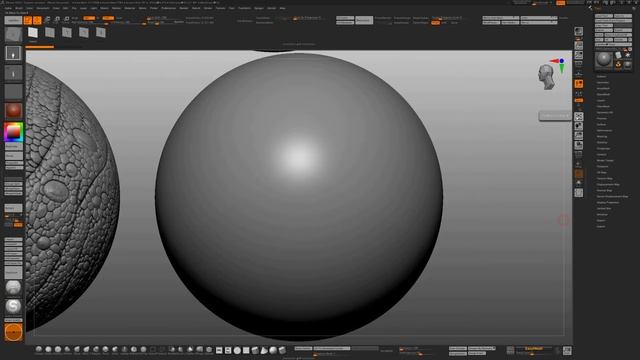
Task: Select the PolyMesh3D star tool icon
Action: tap(628, 55)
